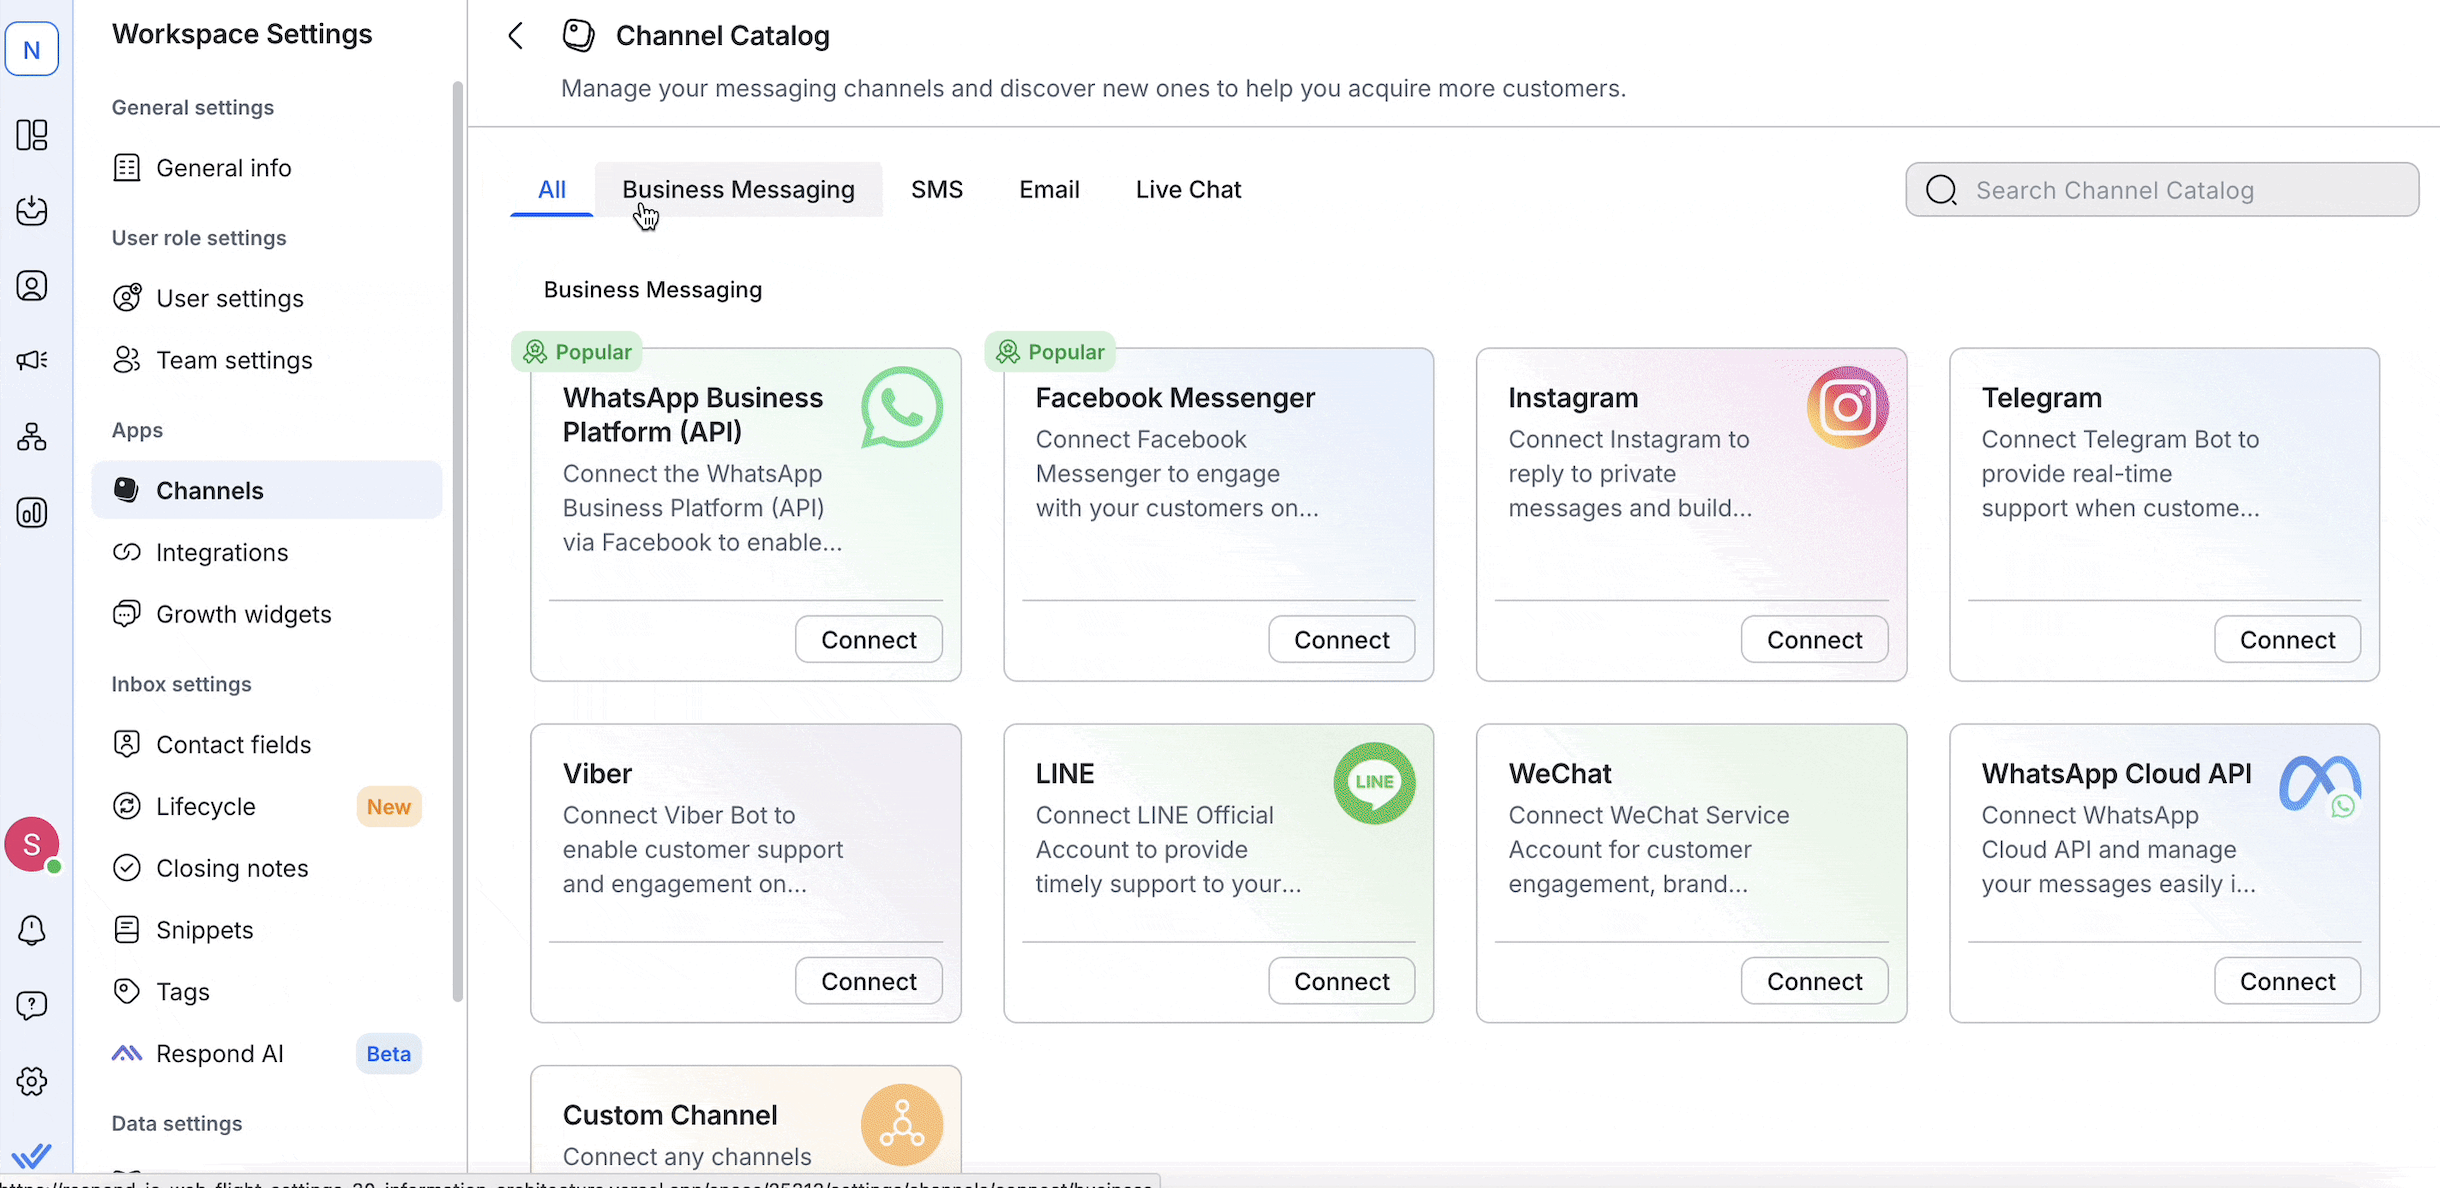The image size is (2440, 1188).
Task: Open the Reports bar-chart icon
Action: 32,512
